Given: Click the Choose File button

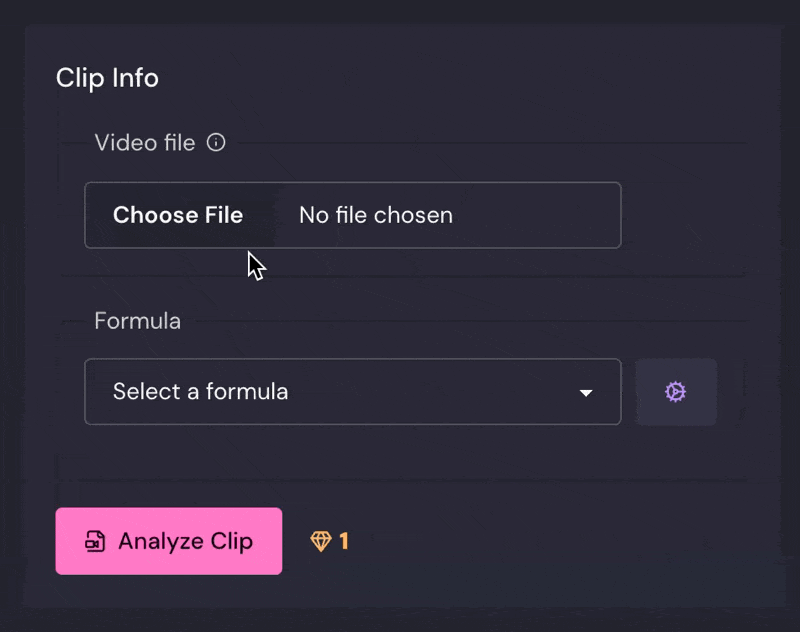Looking at the screenshot, I should pos(178,215).
